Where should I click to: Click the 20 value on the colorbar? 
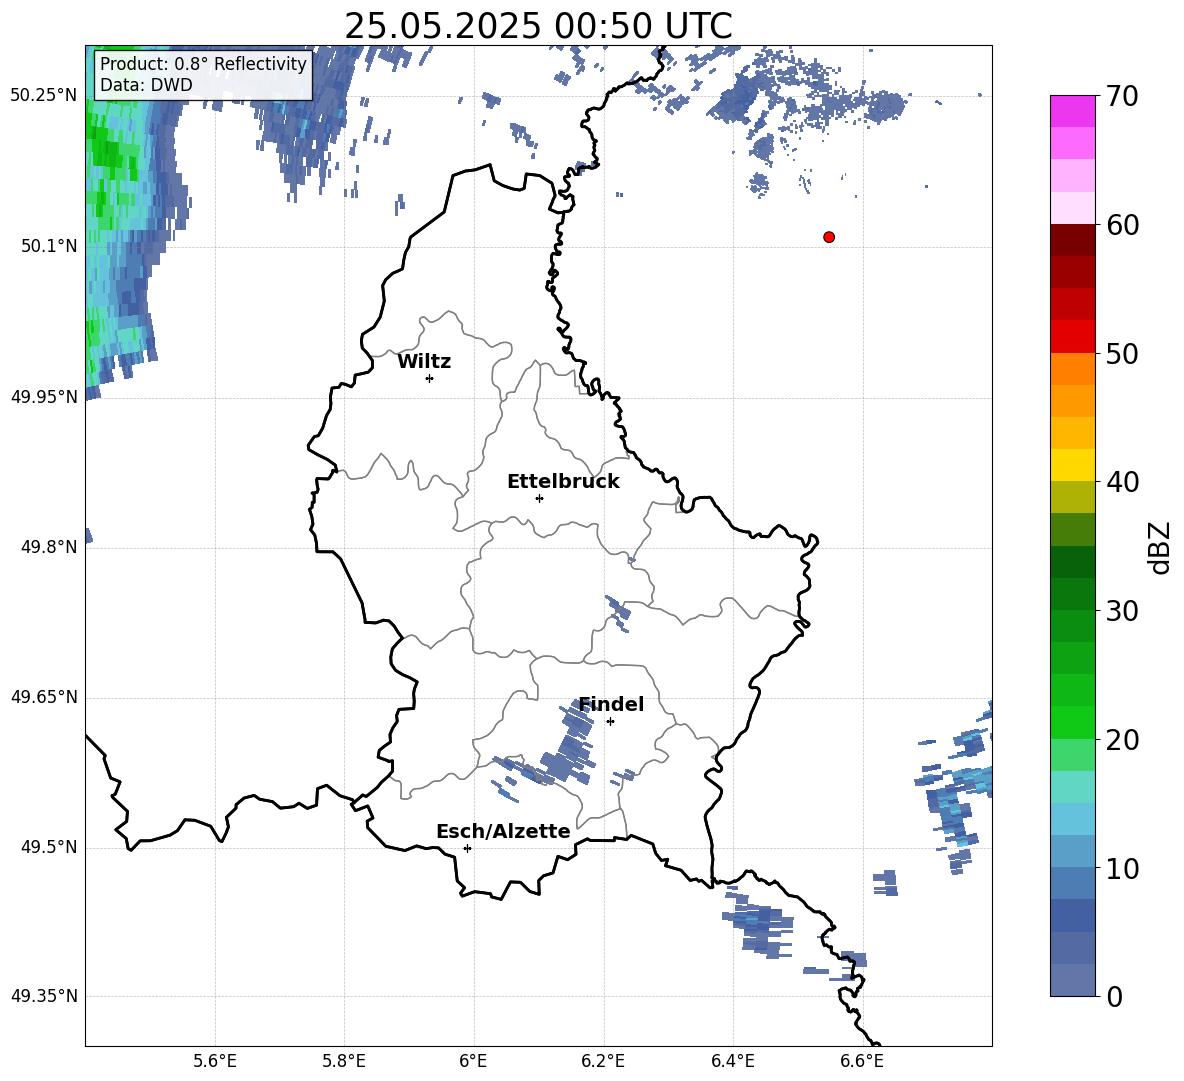[1122, 739]
